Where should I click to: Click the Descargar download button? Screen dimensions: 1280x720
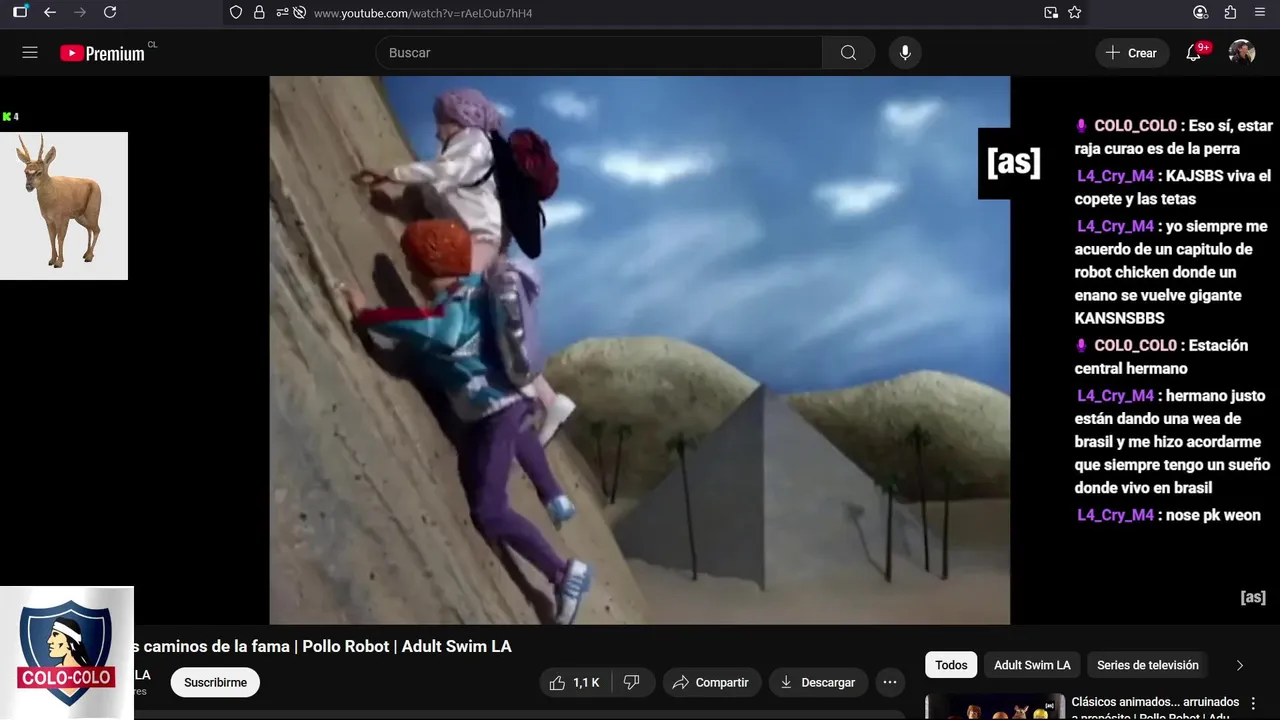pos(818,682)
